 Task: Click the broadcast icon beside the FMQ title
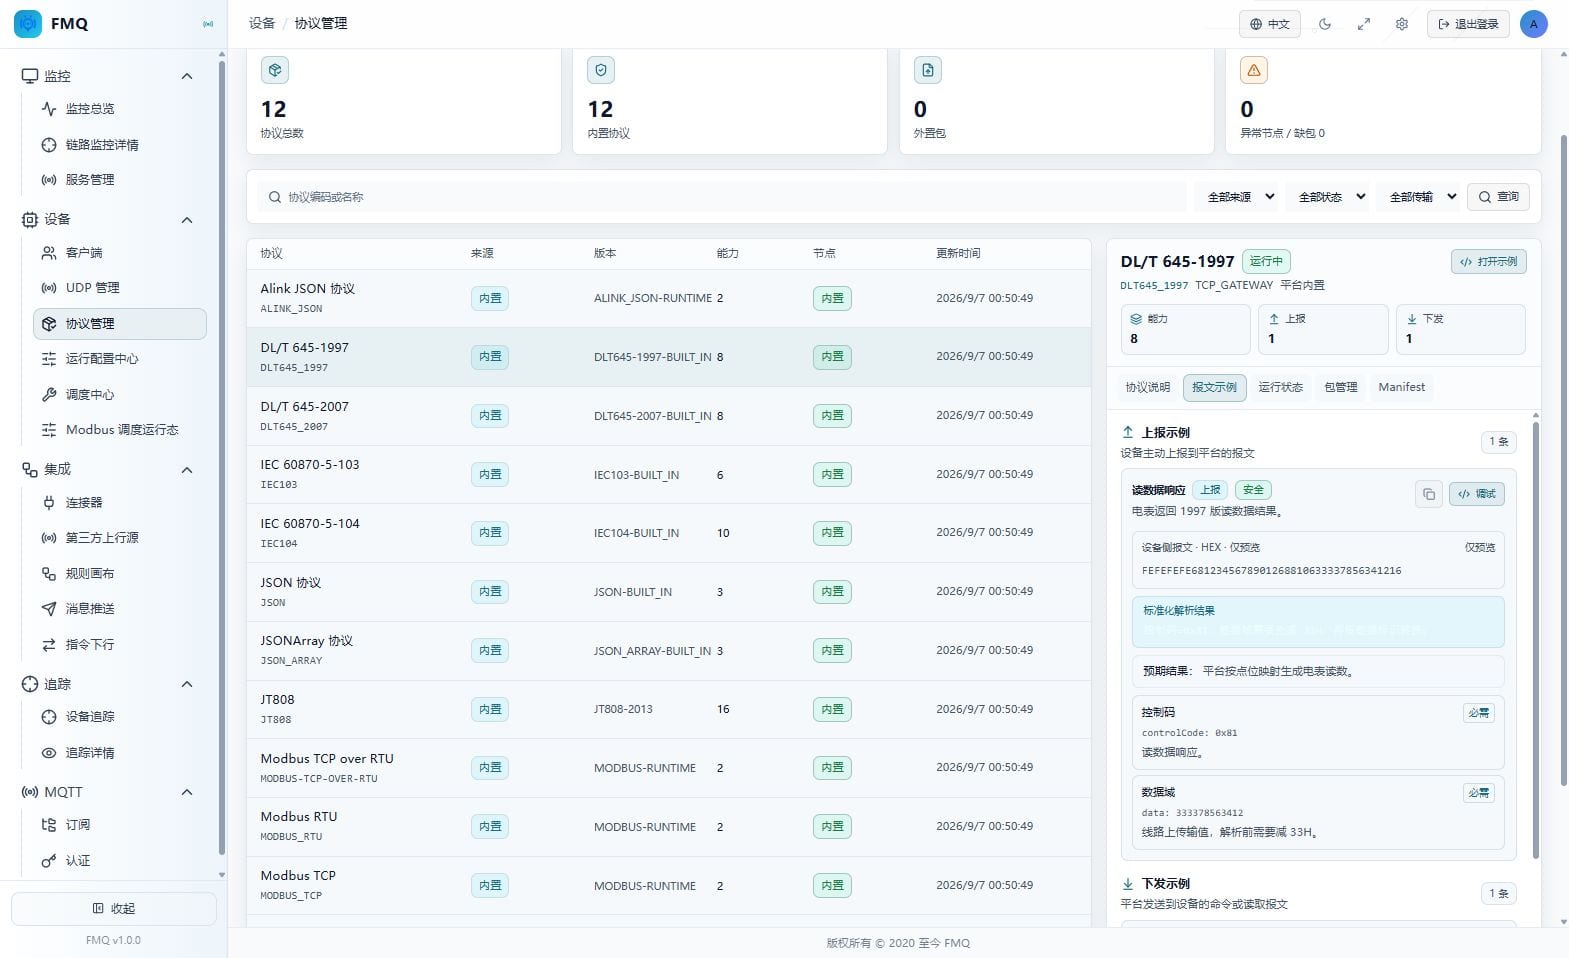point(208,24)
